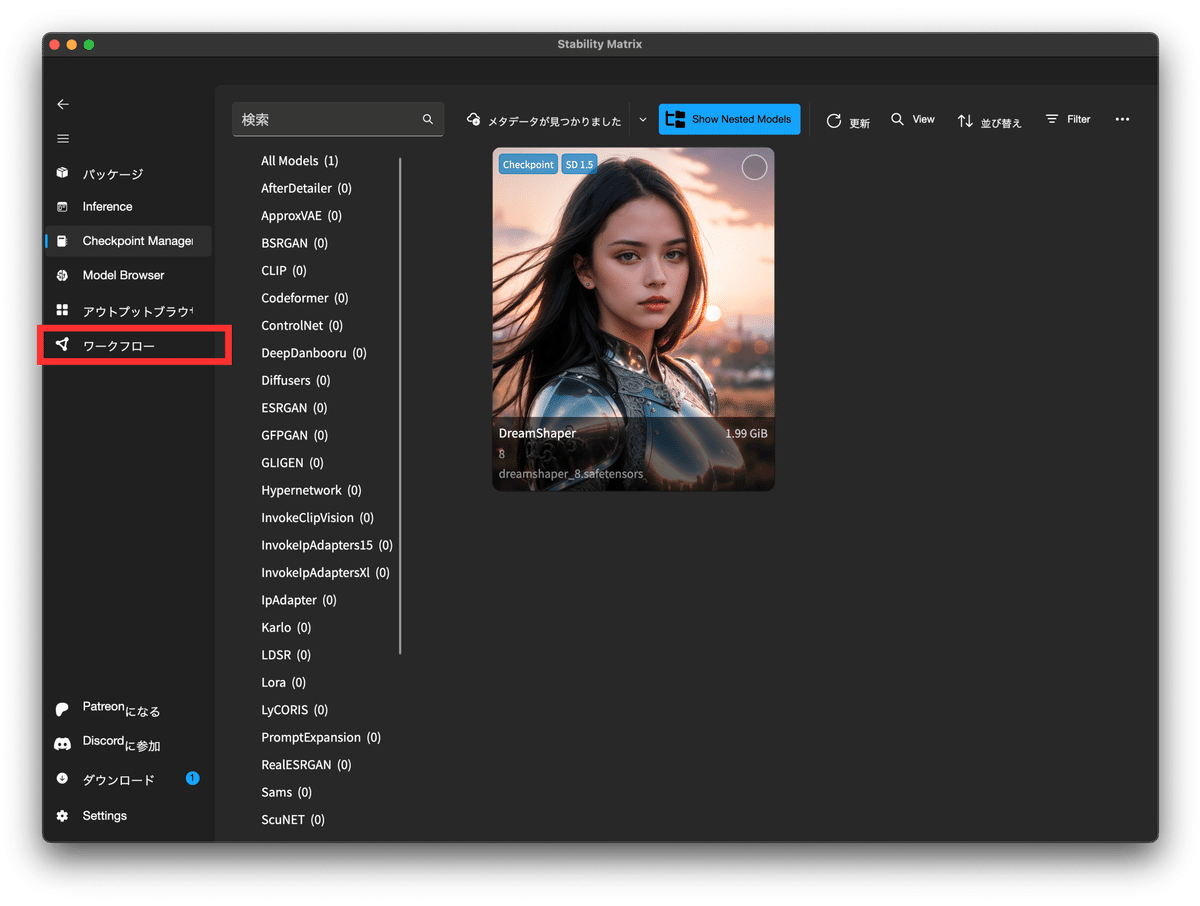Viewport: 1200px width, 906px height.
Task: Open the ワークフロー workflow page
Action: (128, 345)
